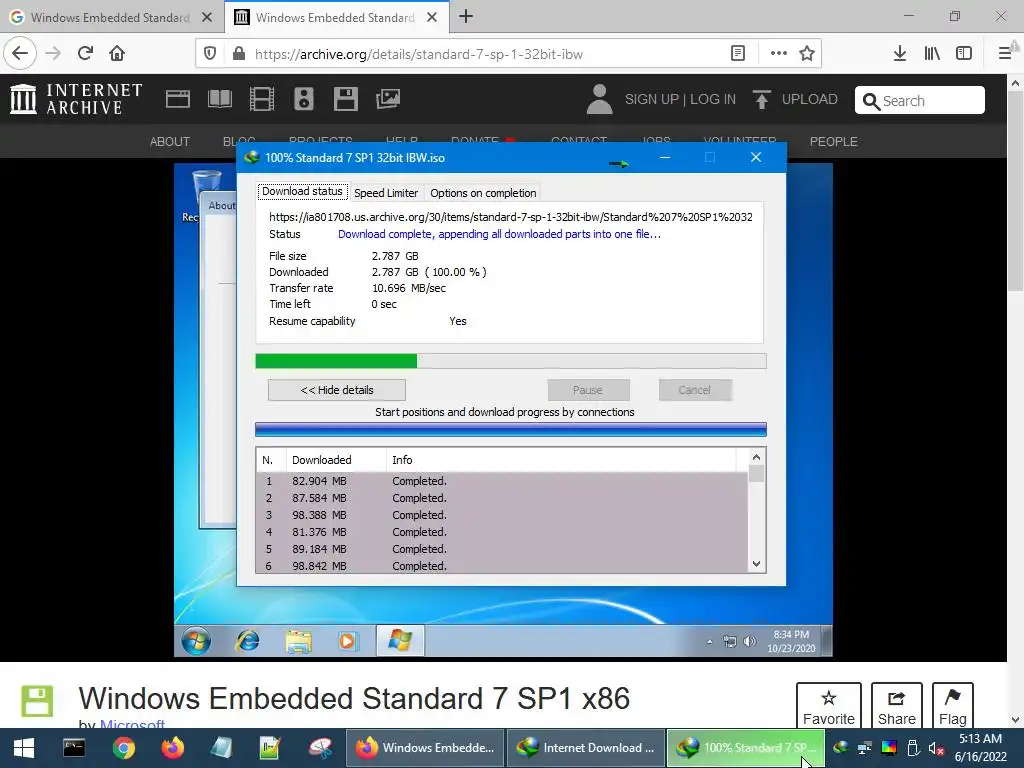The width and height of the screenshot is (1024, 768).
Task: Click the download source URL text
Action: tap(511, 217)
